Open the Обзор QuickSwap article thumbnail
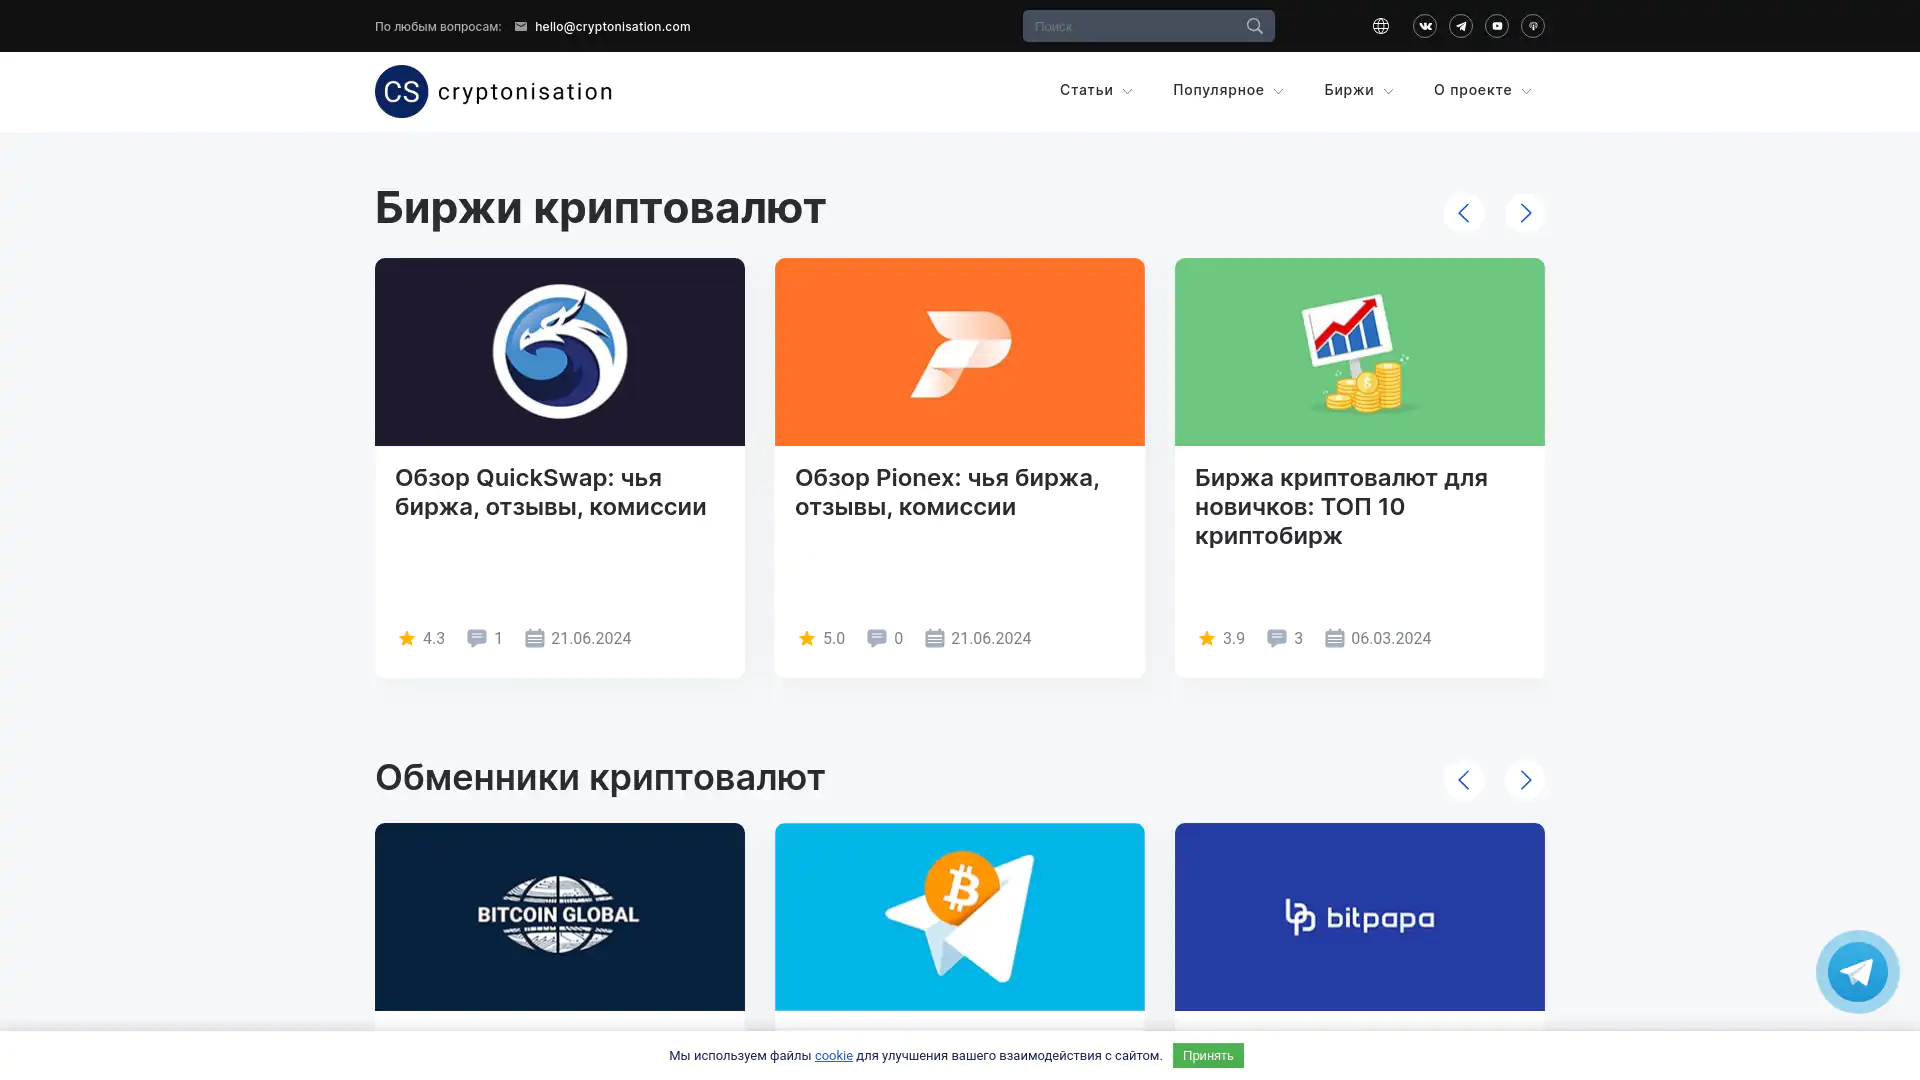 tap(559, 352)
